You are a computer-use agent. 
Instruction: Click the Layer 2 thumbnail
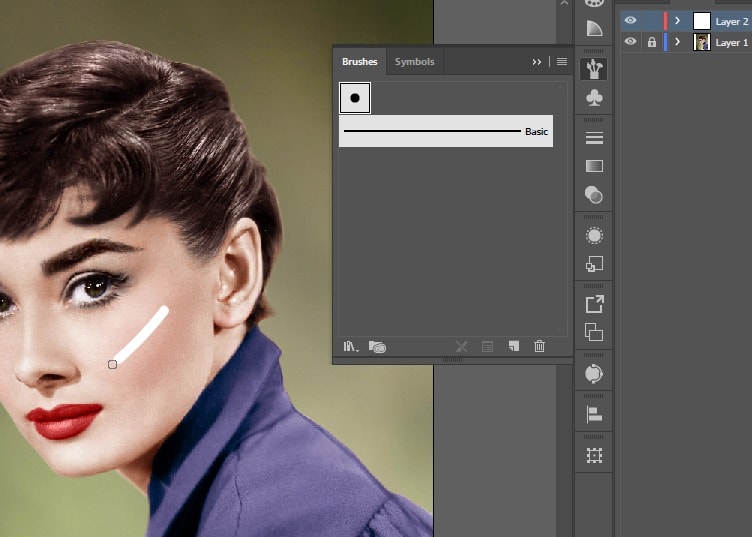point(702,21)
